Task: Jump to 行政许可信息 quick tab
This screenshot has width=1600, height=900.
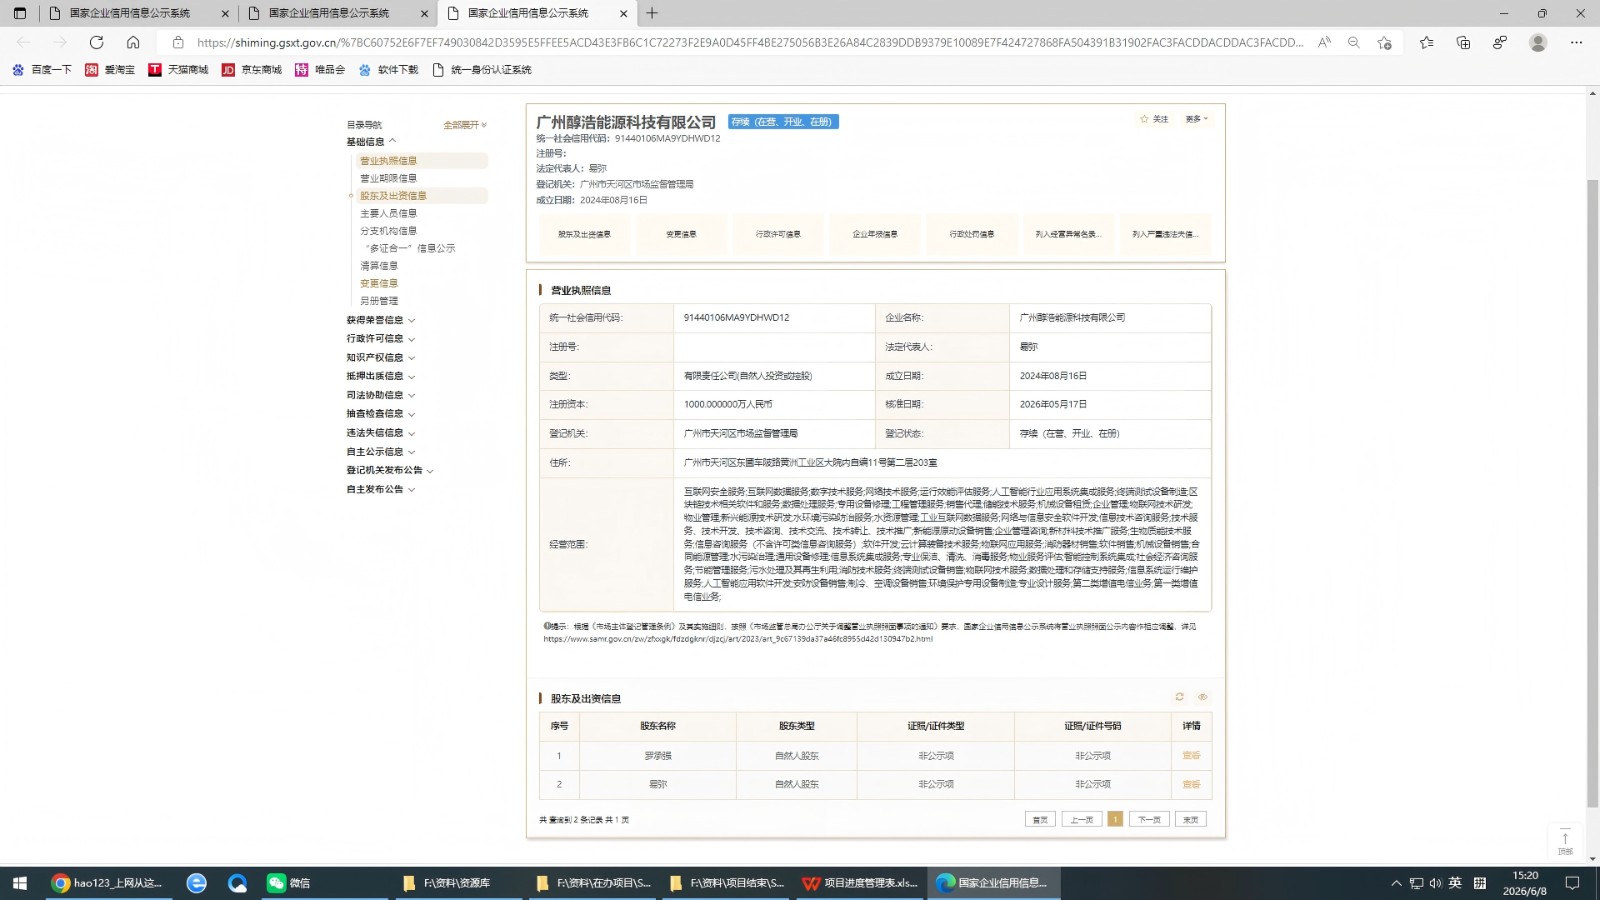Action: pyautogui.click(x=778, y=234)
